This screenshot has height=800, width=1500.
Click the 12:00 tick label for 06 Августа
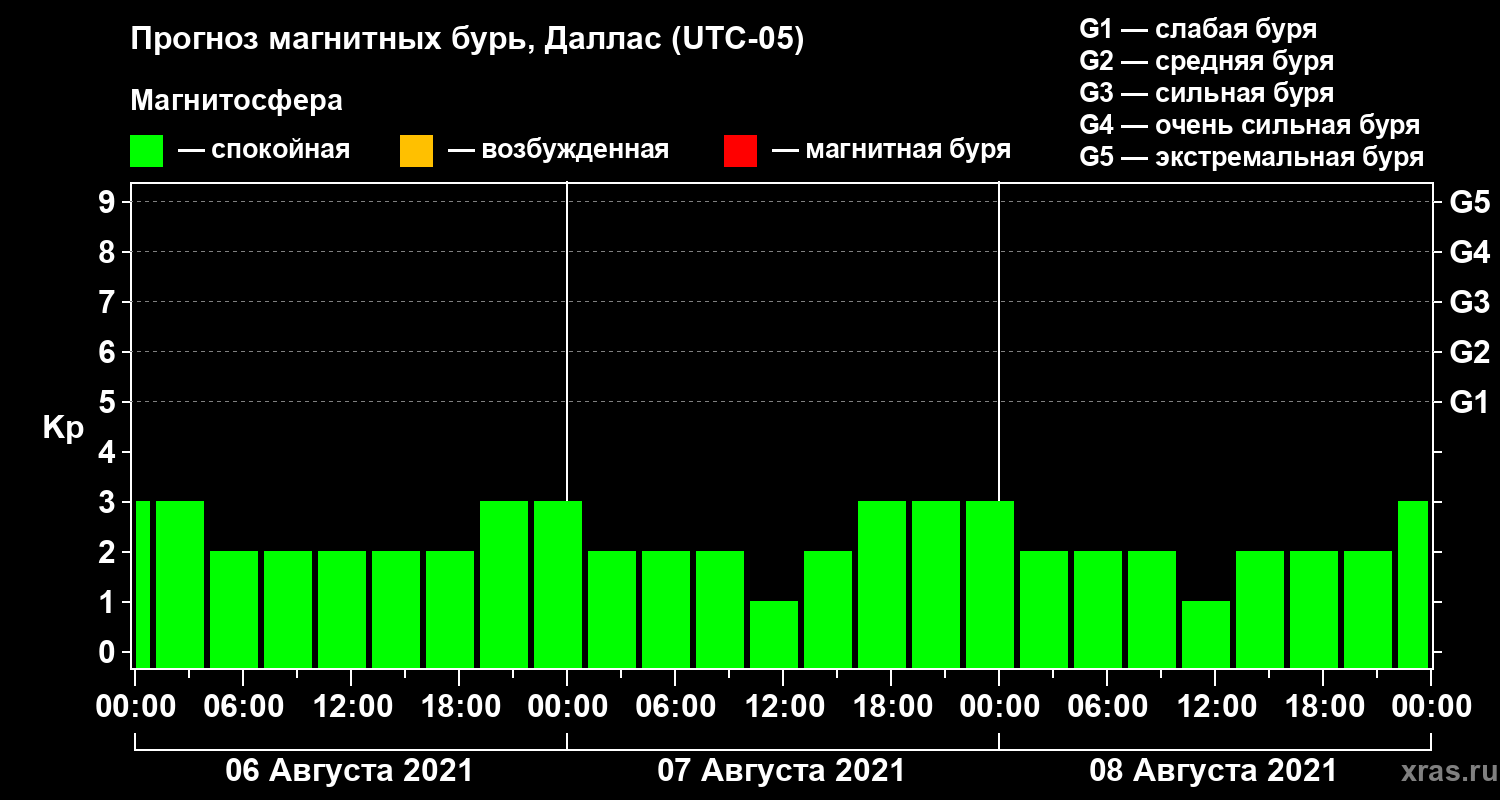[x=351, y=706]
